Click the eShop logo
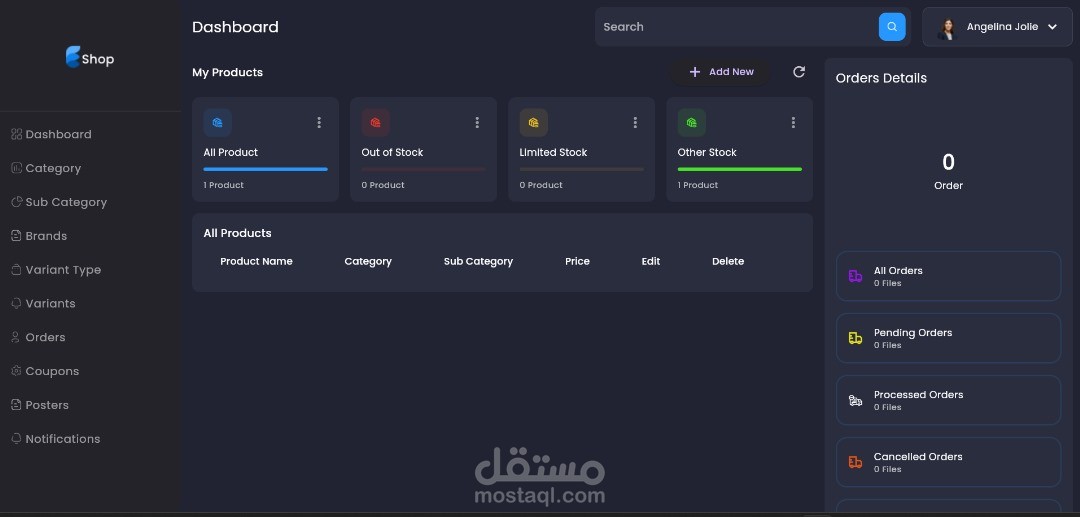 coord(90,57)
